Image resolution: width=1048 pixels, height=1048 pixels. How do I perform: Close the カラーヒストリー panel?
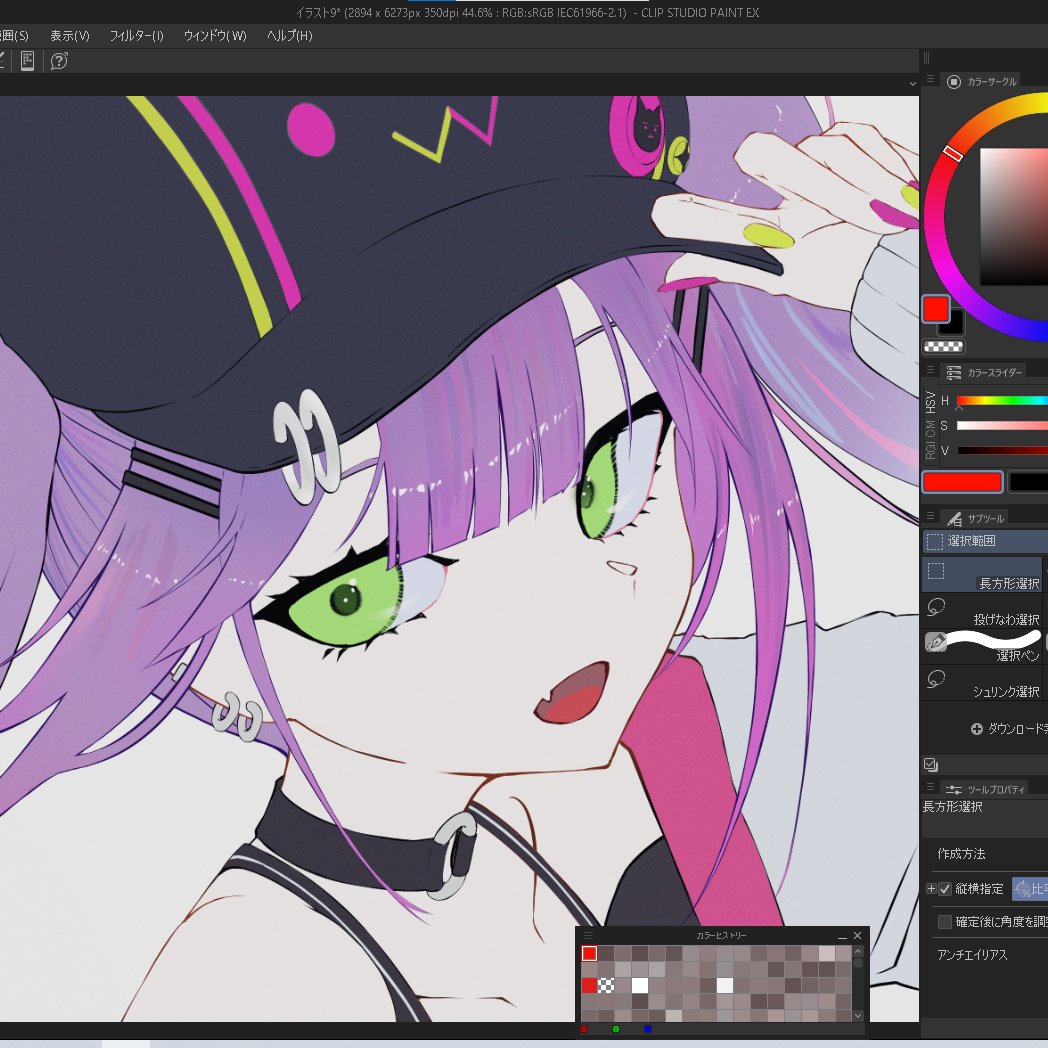[858, 936]
